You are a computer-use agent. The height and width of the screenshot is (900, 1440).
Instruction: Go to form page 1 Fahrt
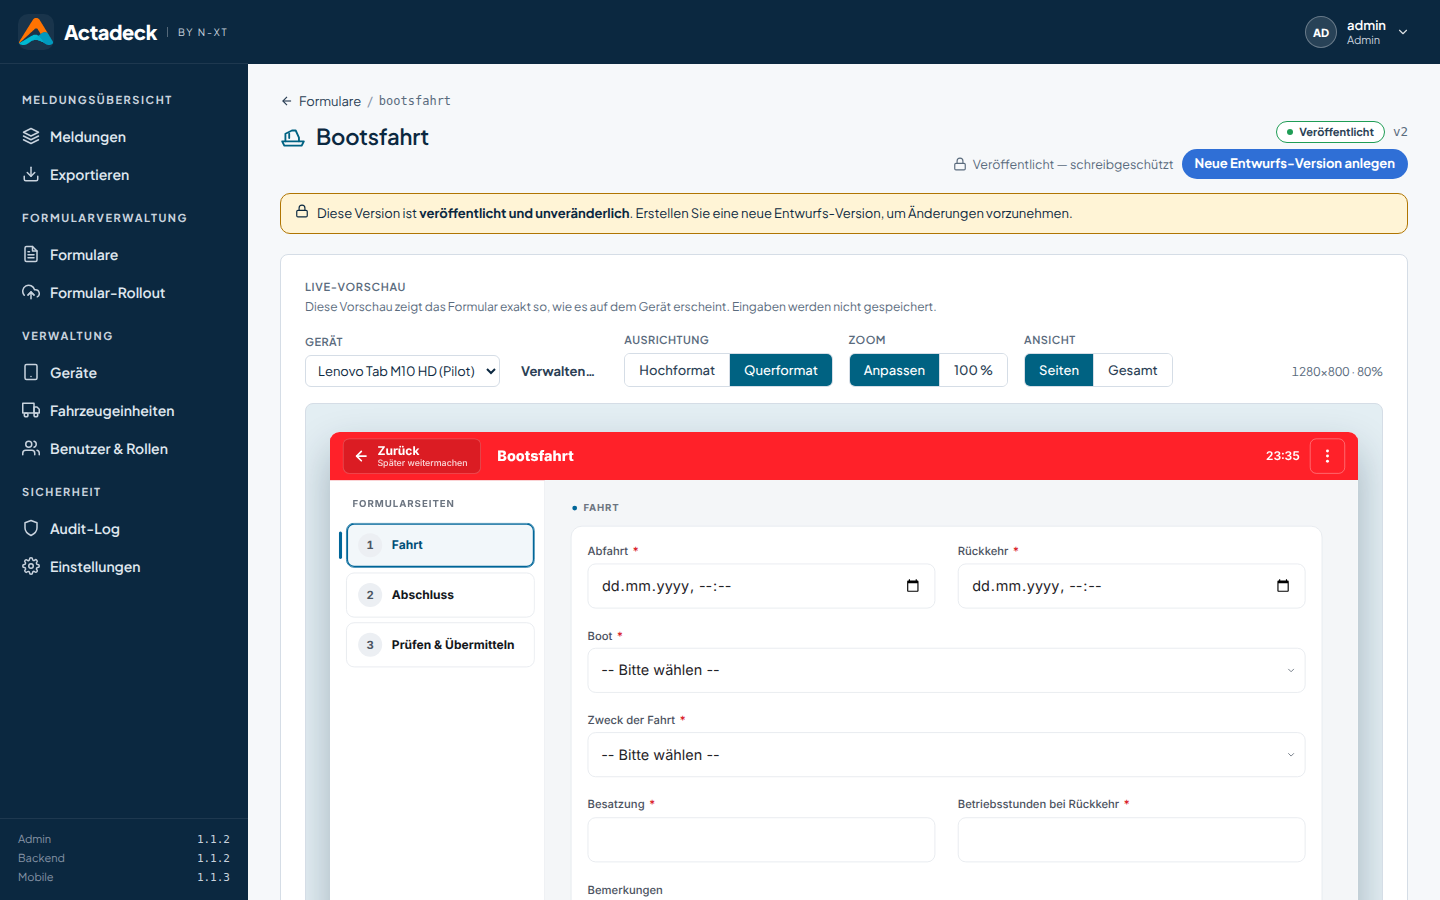coord(440,545)
